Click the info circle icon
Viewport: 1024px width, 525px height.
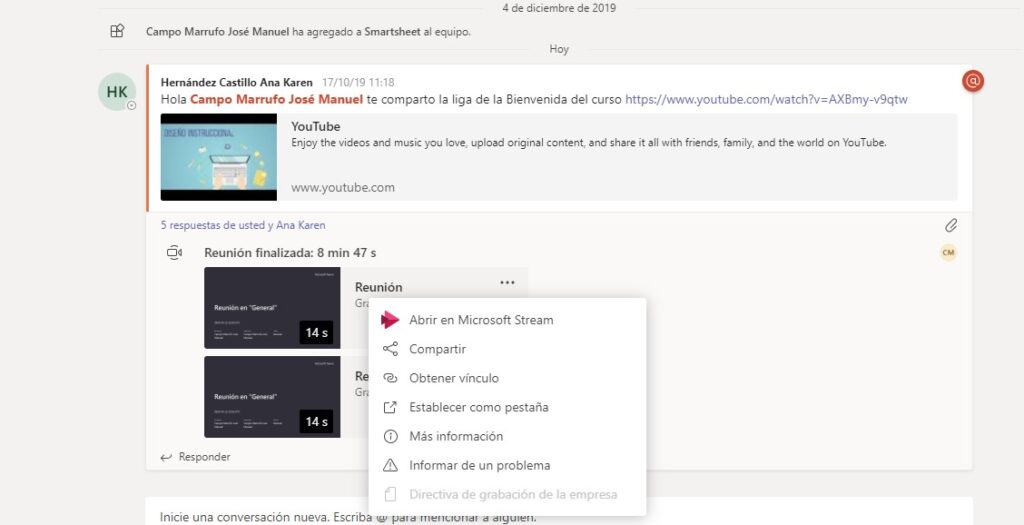click(x=390, y=436)
